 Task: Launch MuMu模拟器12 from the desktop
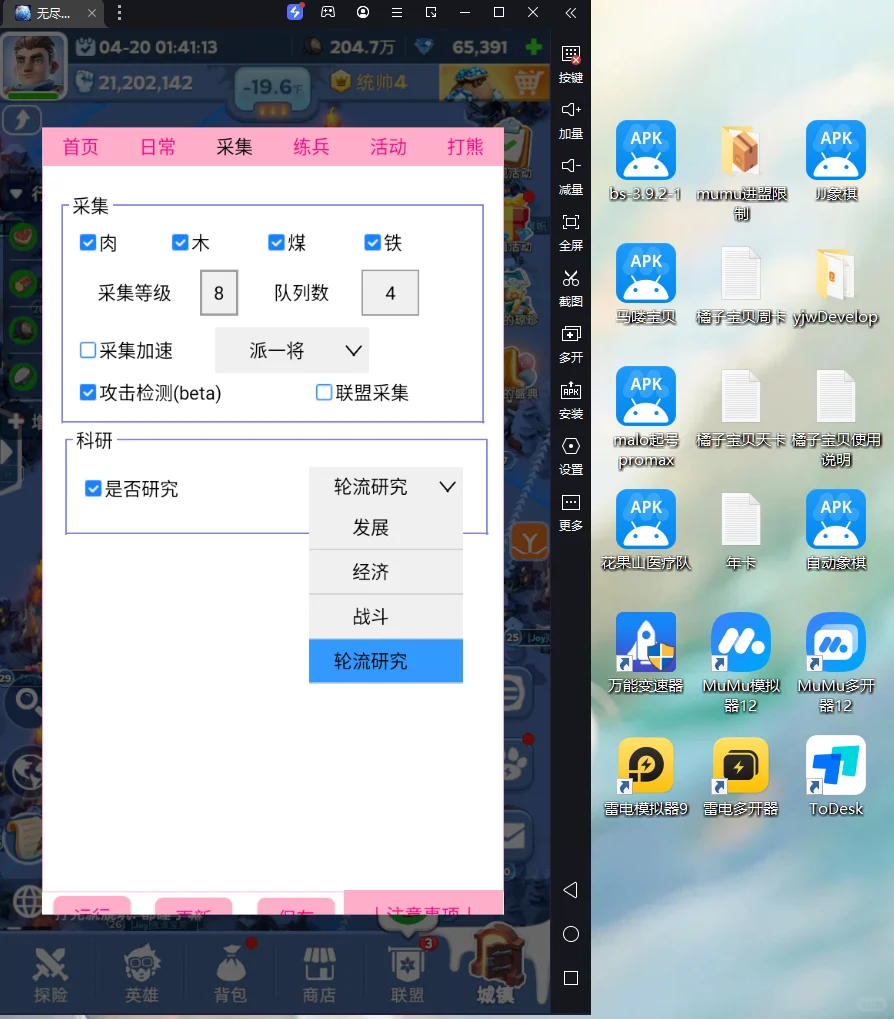click(x=740, y=642)
